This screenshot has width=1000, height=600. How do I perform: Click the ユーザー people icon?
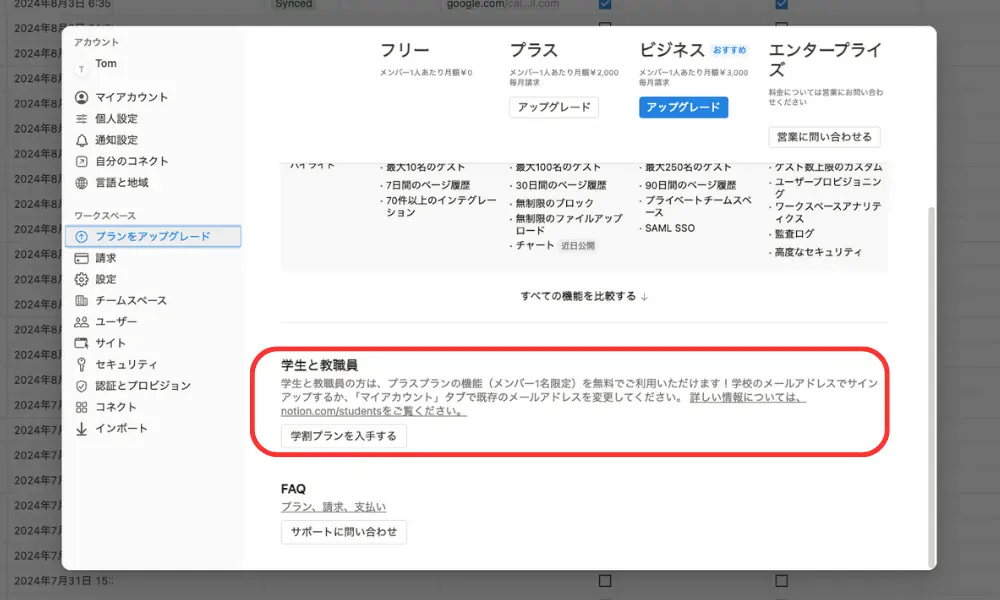coord(82,322)
